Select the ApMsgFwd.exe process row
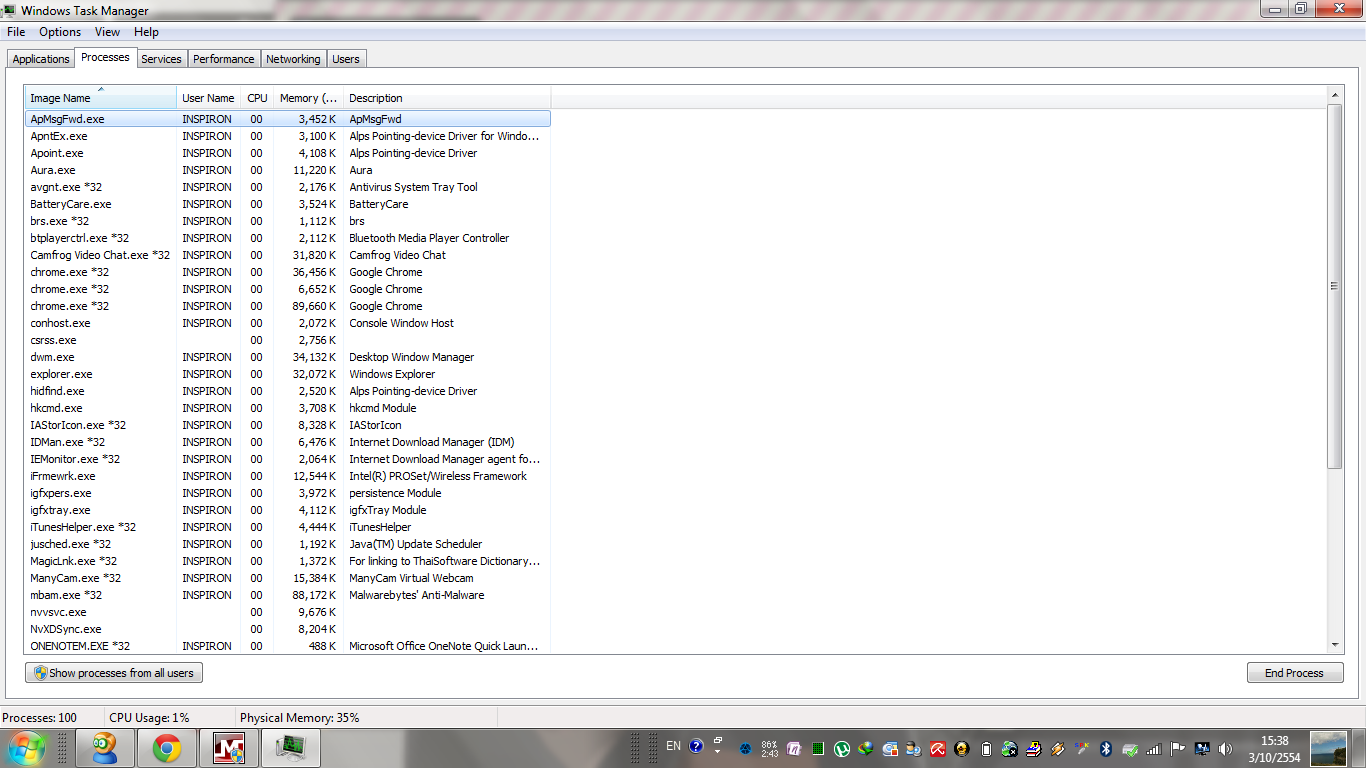This screenshot has width=1366, height=768. tap(288, 119)
